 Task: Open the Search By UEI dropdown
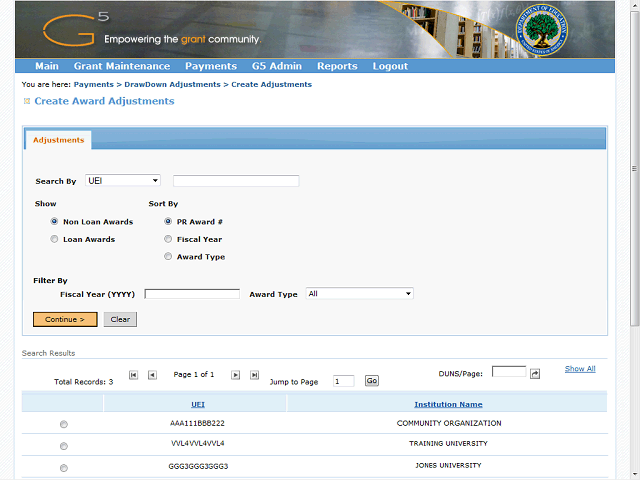pyautogui.click(x=123, y=181)
